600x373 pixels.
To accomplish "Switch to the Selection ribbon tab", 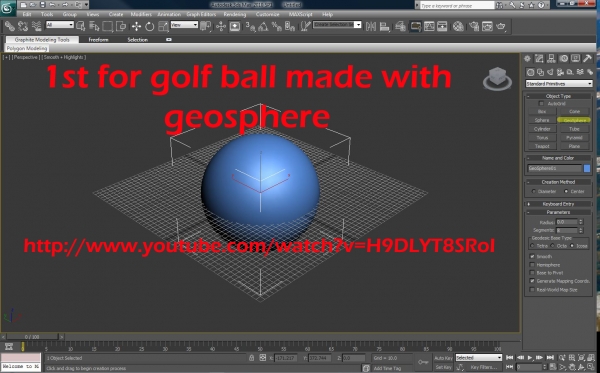I will tap(137, 40).
